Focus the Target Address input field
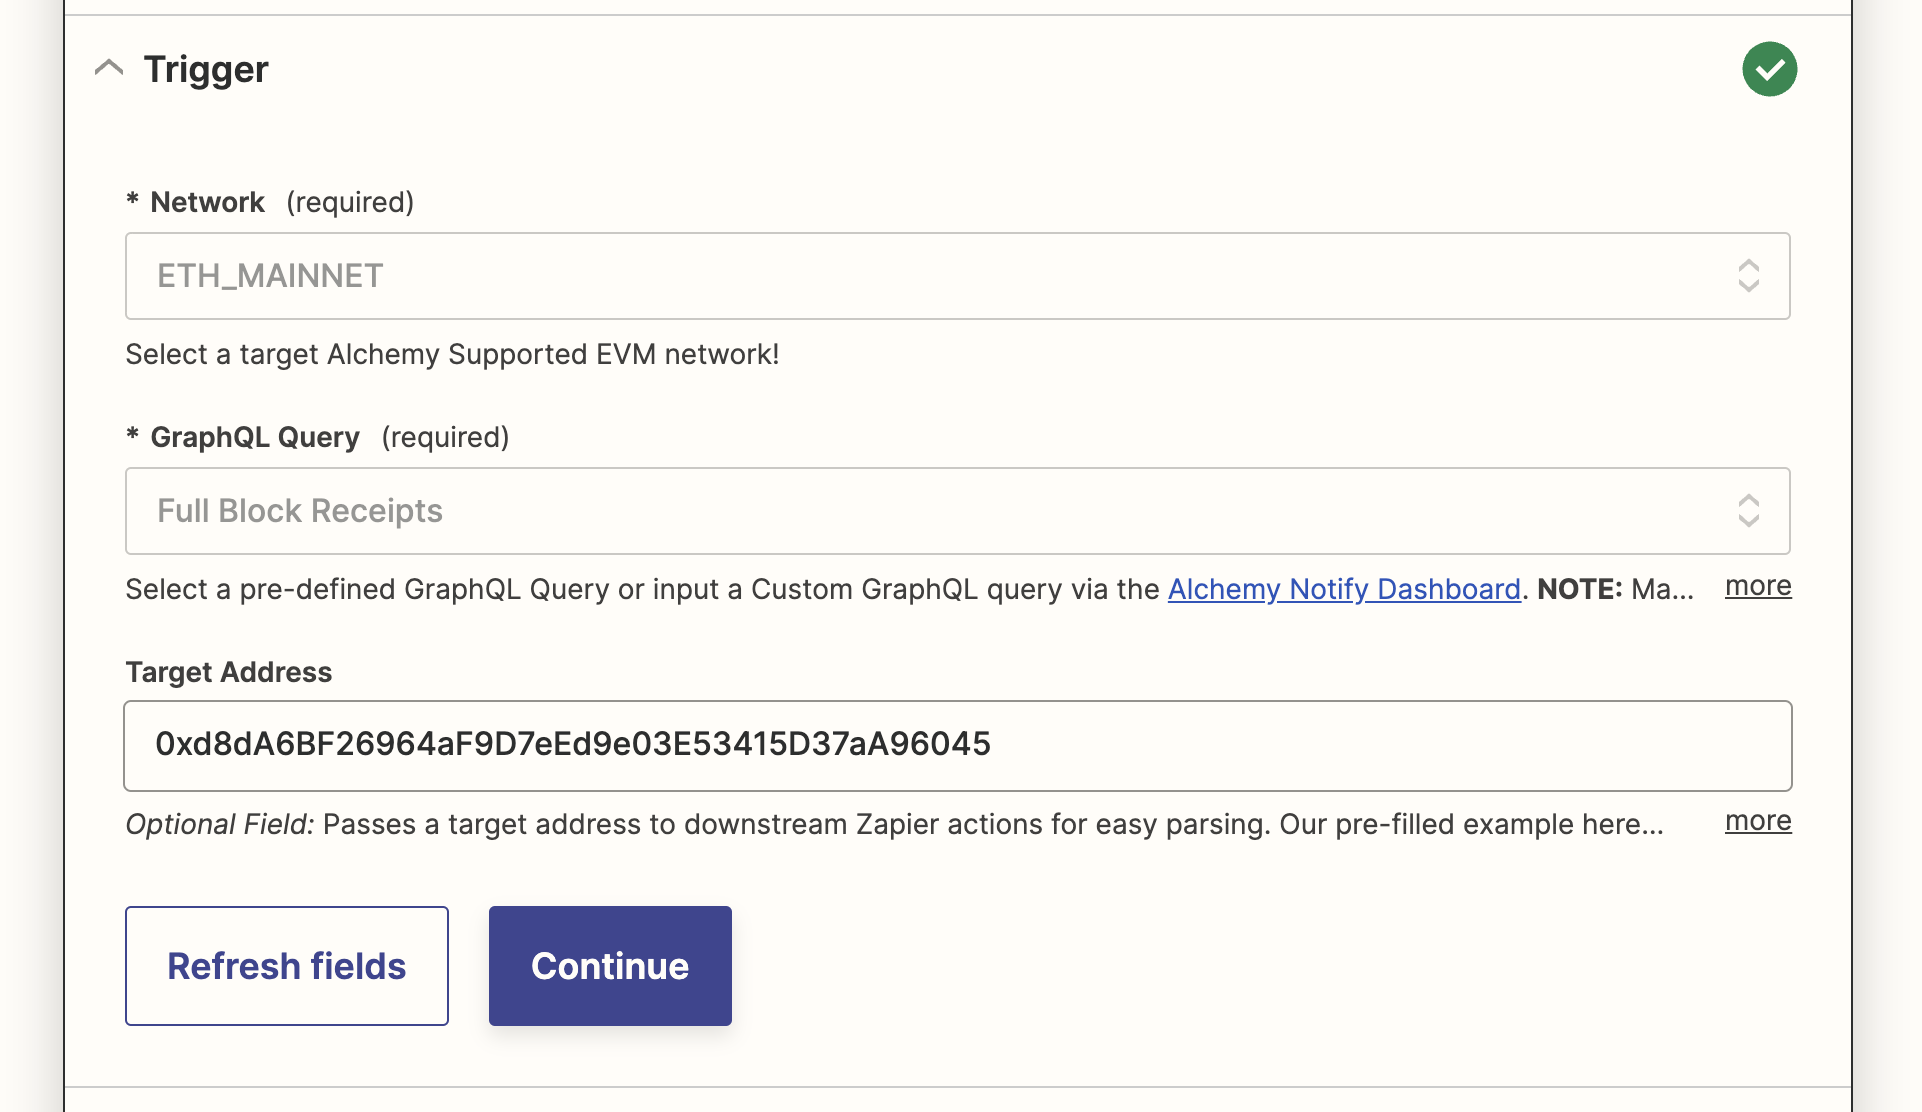1922x1112 pixels. pos(957,745)
